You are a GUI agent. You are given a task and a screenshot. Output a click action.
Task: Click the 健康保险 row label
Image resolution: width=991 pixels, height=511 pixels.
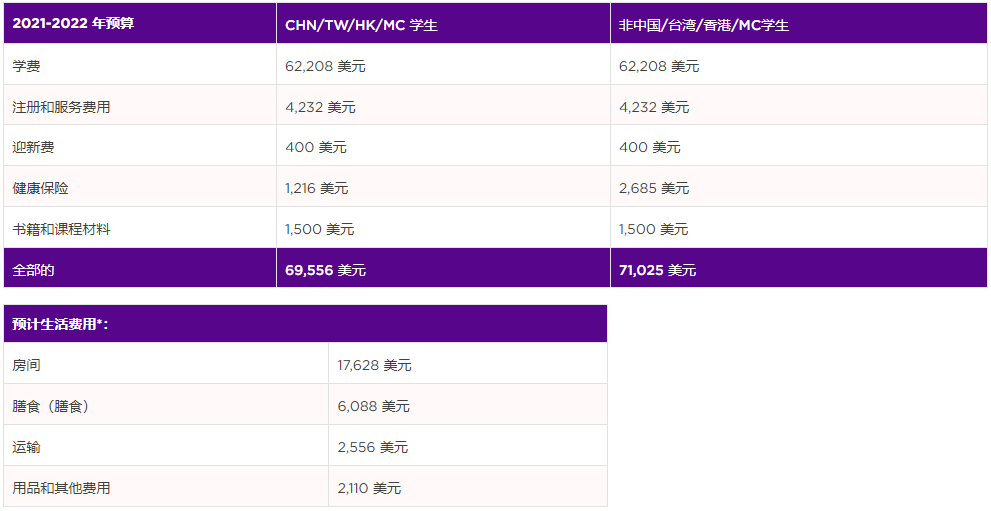pos(40,188)
